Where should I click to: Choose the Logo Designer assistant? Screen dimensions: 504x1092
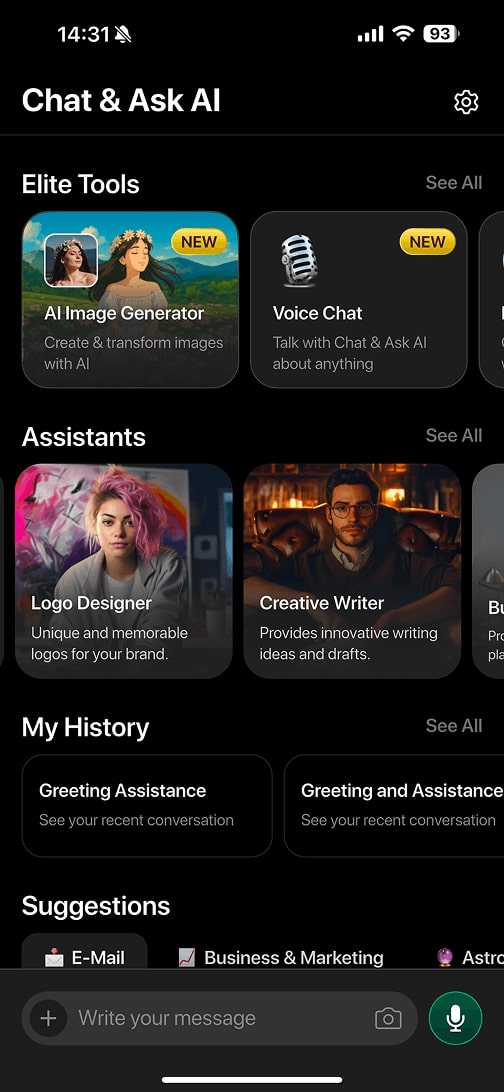[124, 571]
